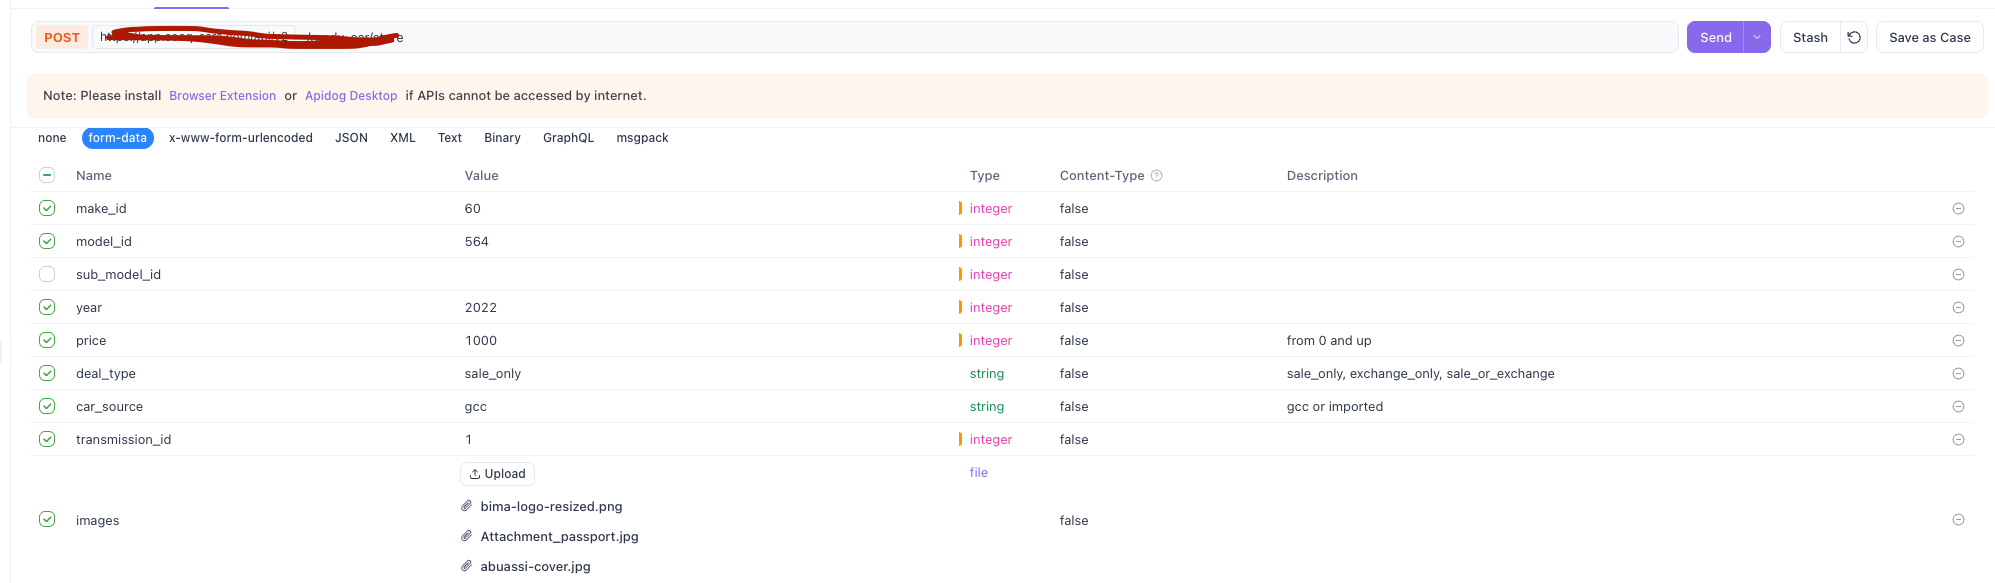This screenshot has width=1995, height=583.
Task: Delete the images row with minus icon
Action: 1958,520
